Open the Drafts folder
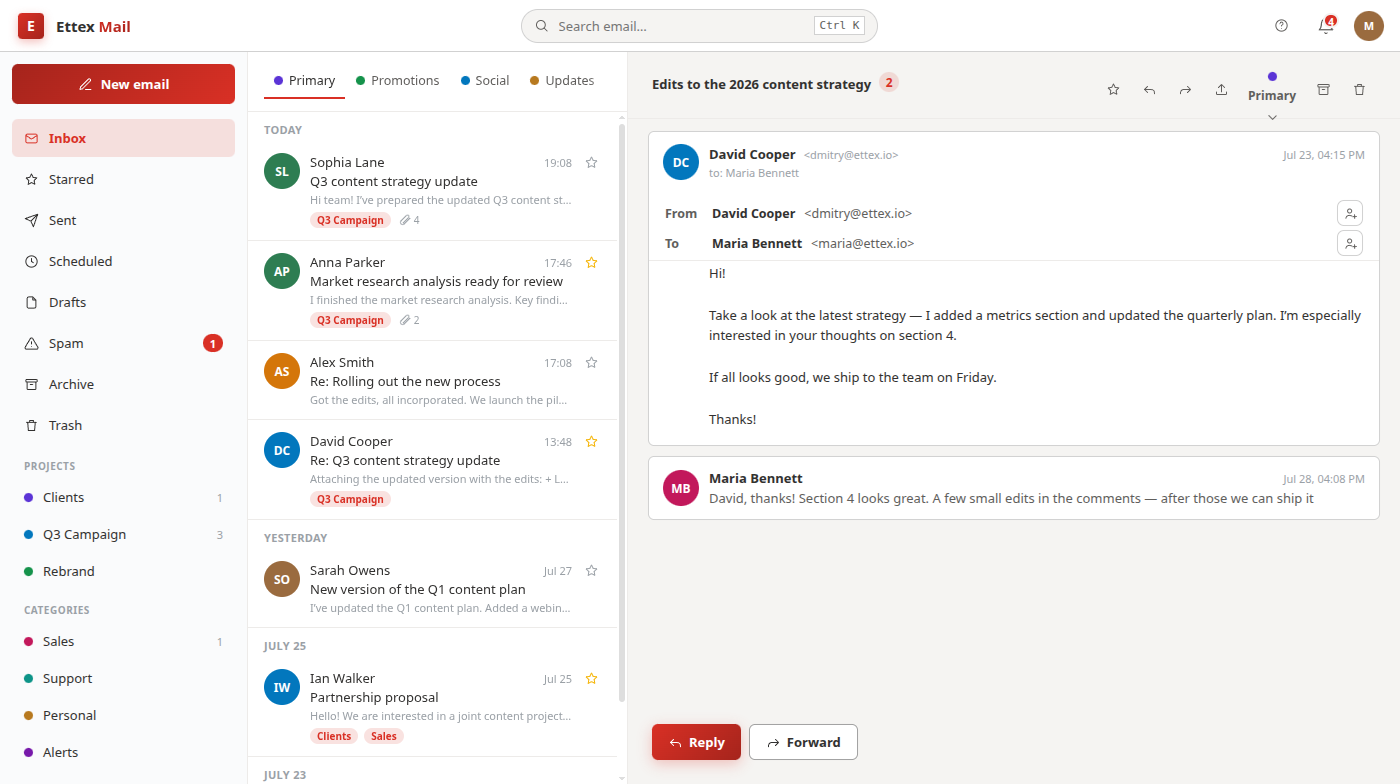 [123, 302]
